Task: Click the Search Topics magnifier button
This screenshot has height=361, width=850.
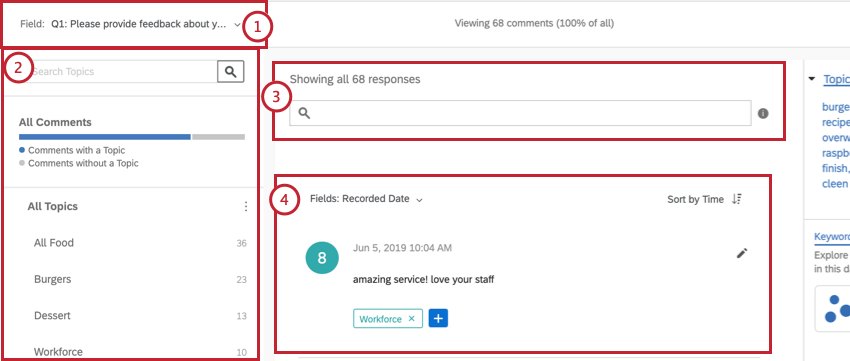Action: tap(230, 72)
